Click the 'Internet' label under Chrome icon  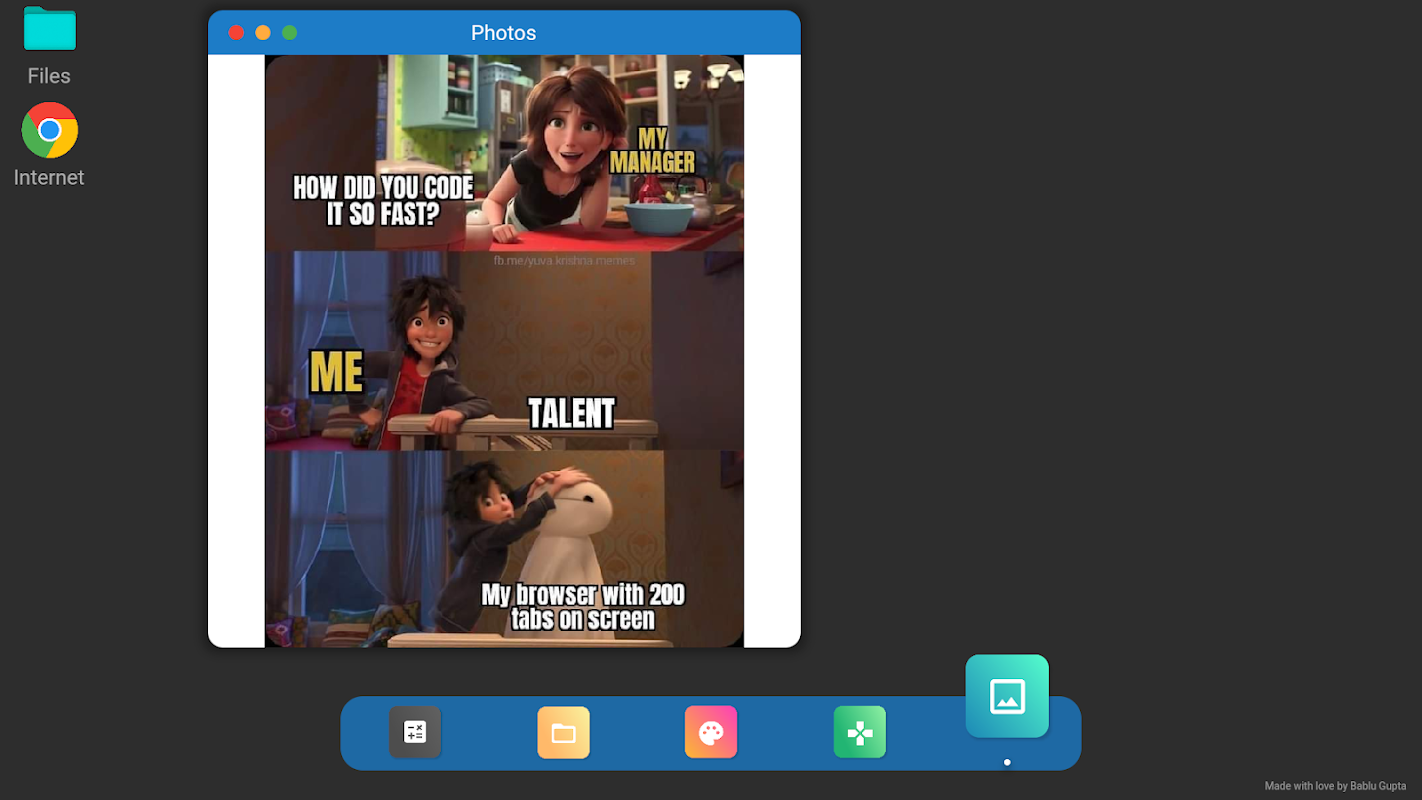click(49, 177)
